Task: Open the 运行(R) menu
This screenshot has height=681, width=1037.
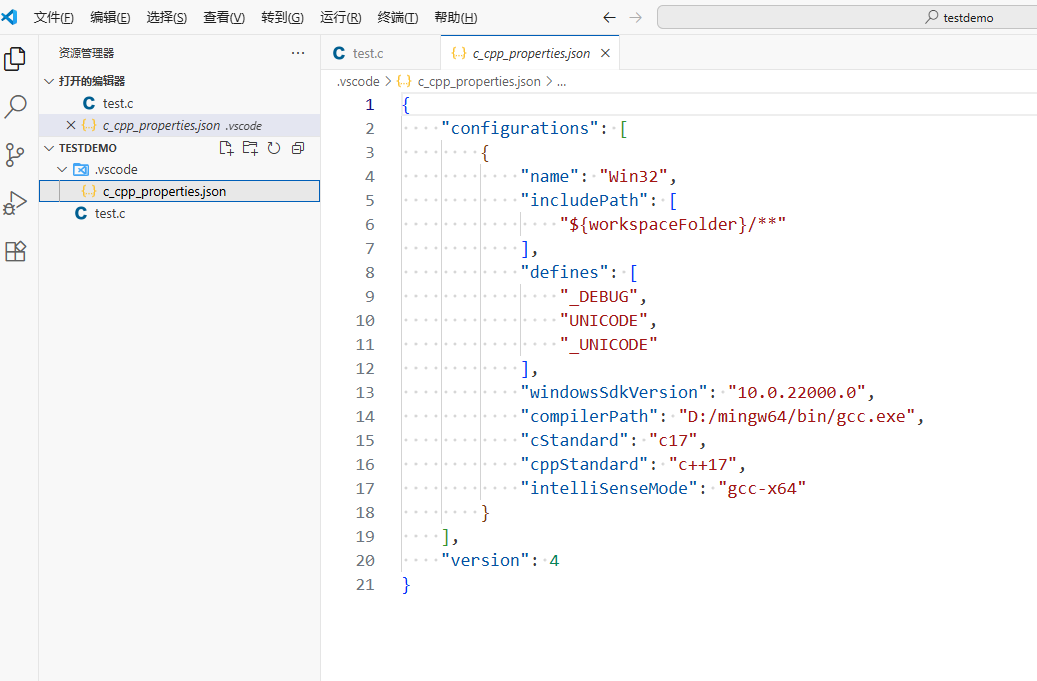Action: coord(341,18)
